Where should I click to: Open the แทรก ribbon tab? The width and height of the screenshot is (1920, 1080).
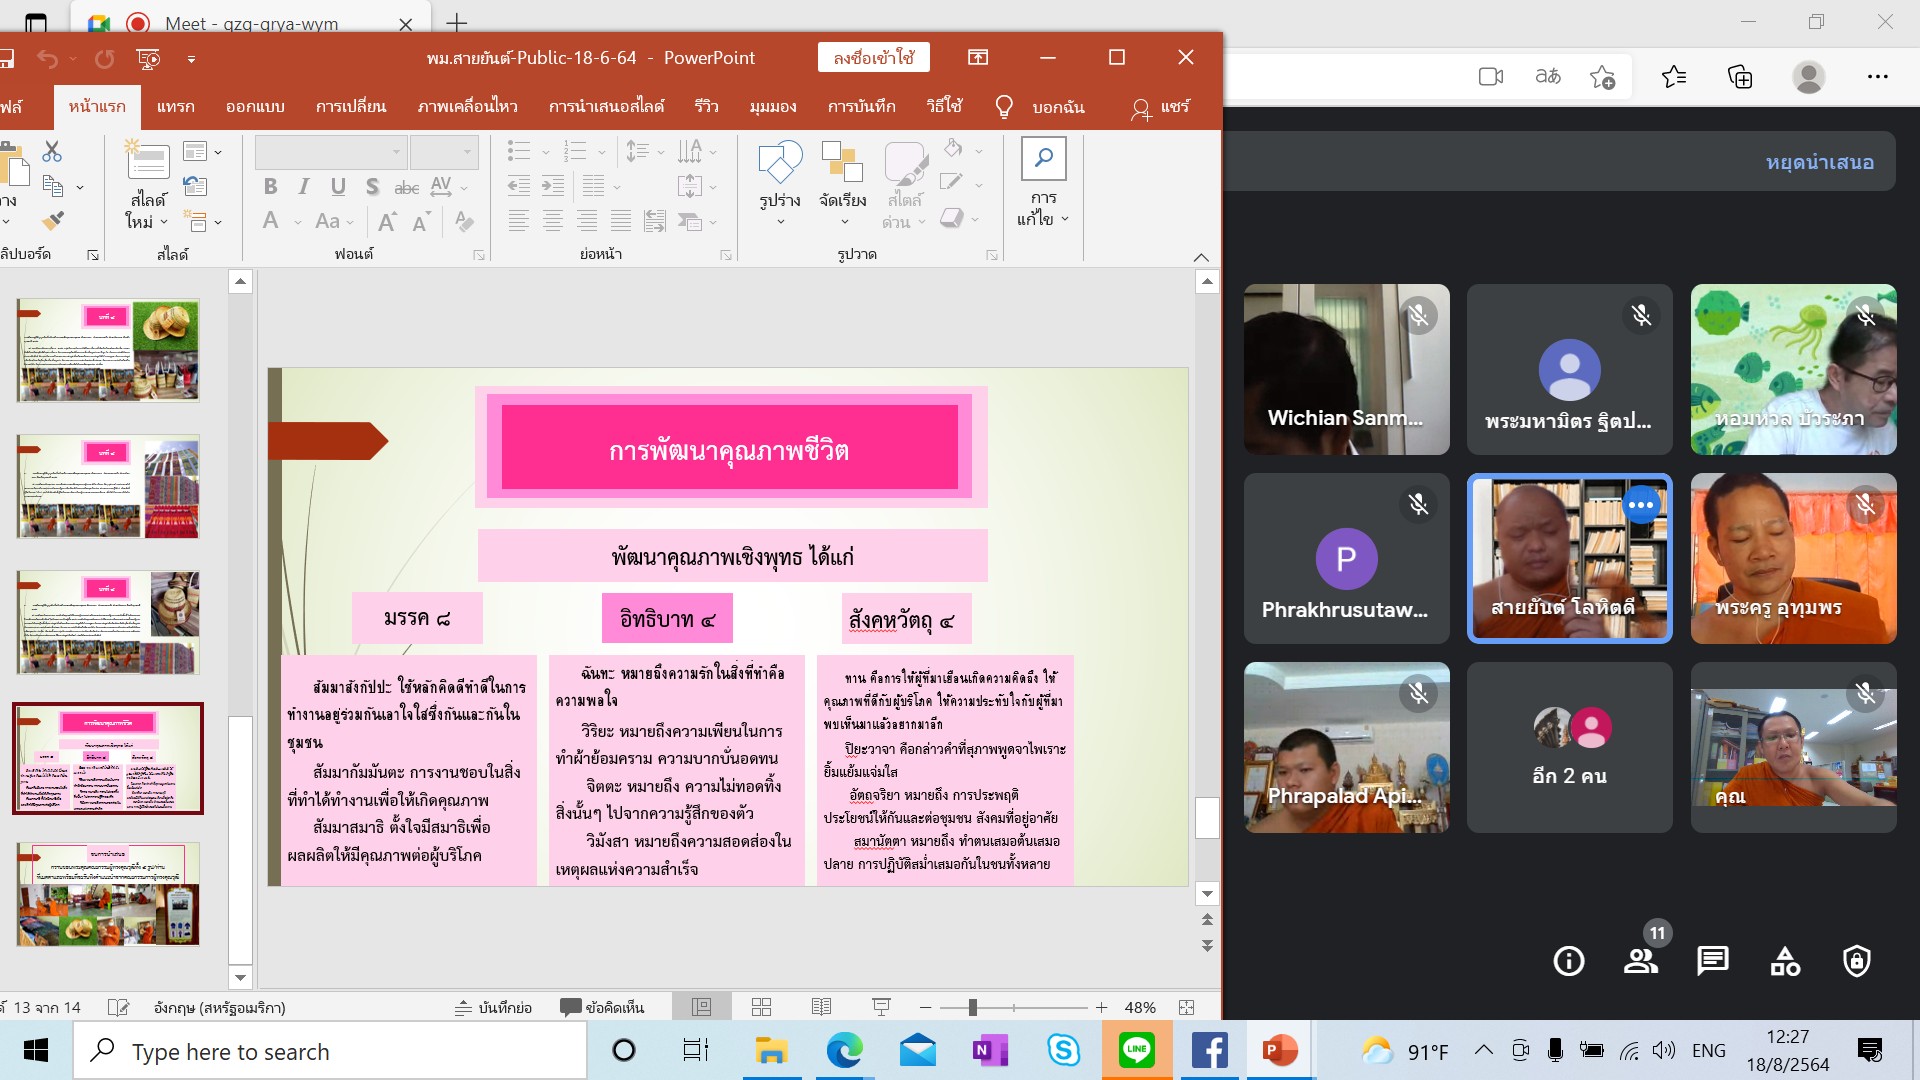175,106
